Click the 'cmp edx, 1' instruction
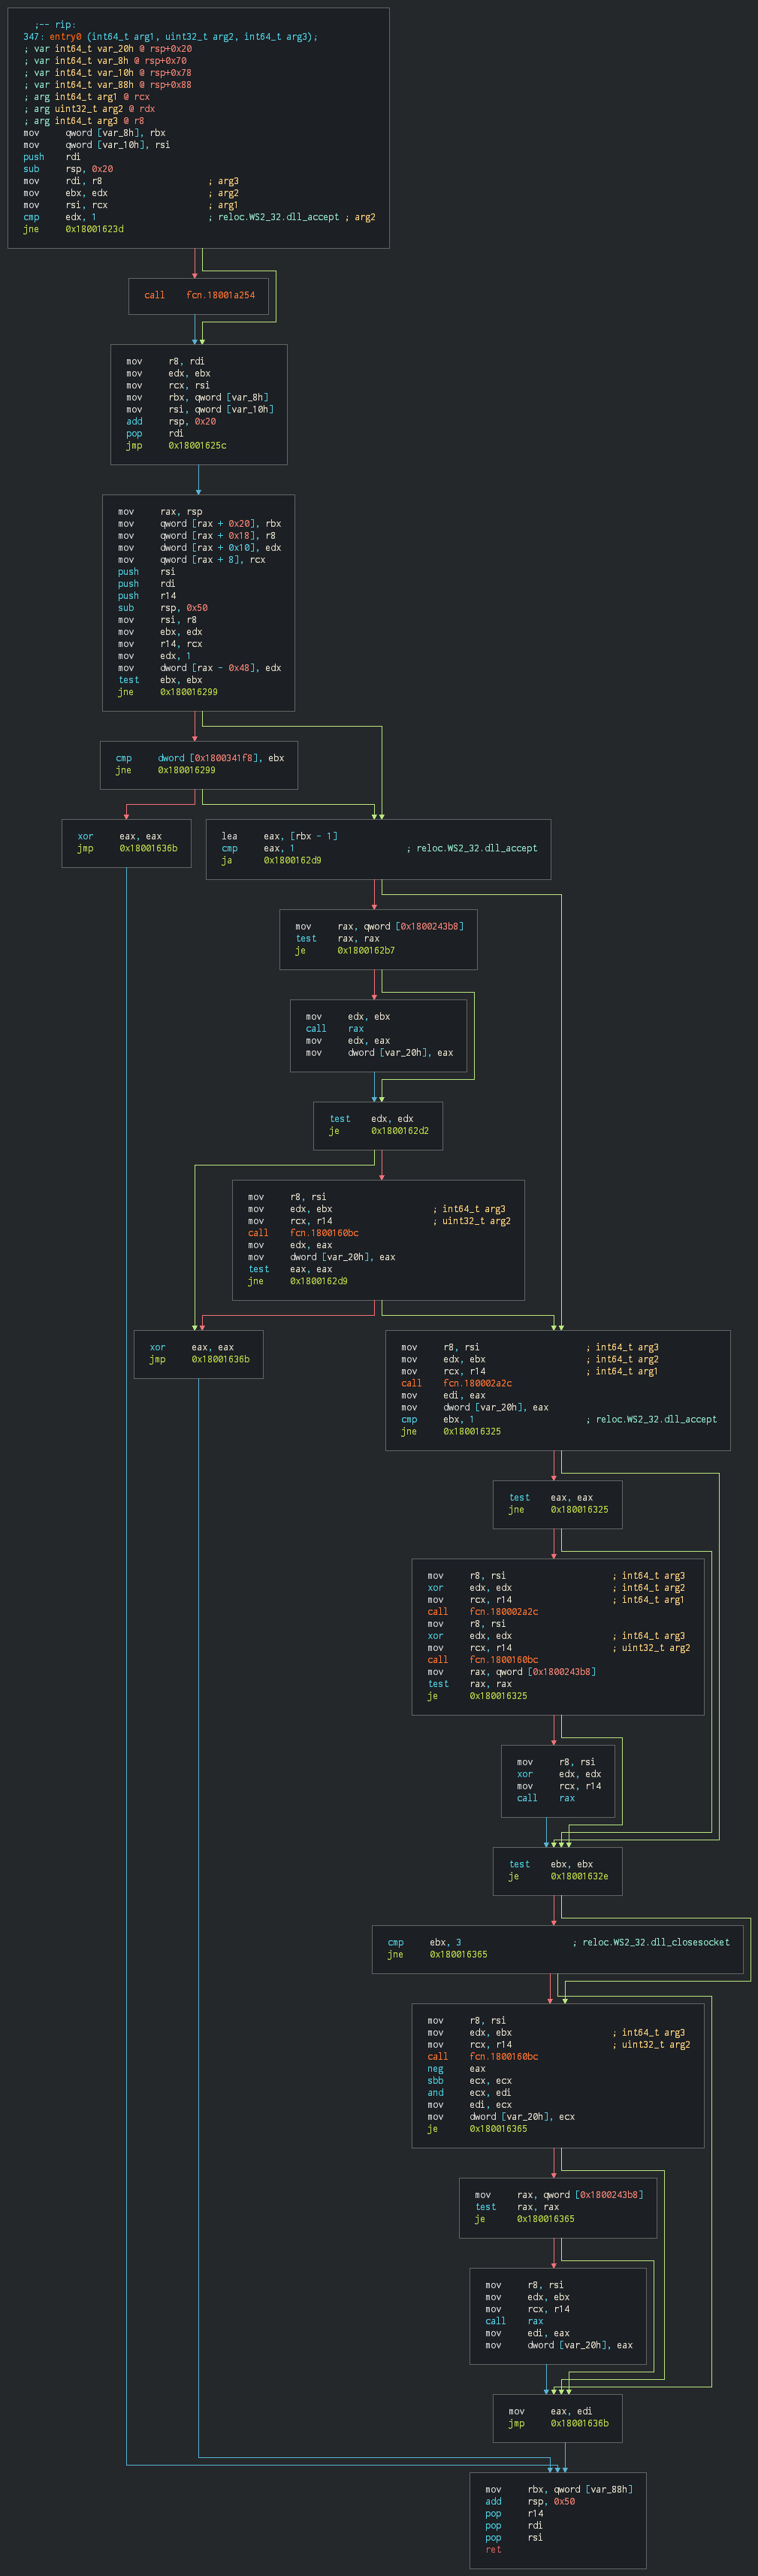Viewport: 758px width, 2576px height. click(60, 216)
